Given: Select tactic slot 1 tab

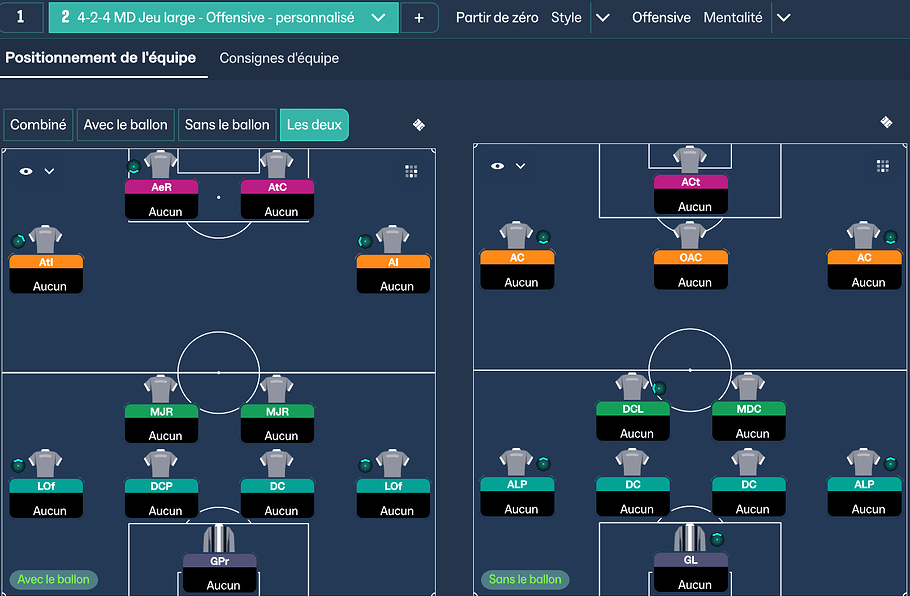Looking at the screenshot, I should (22, 18).
